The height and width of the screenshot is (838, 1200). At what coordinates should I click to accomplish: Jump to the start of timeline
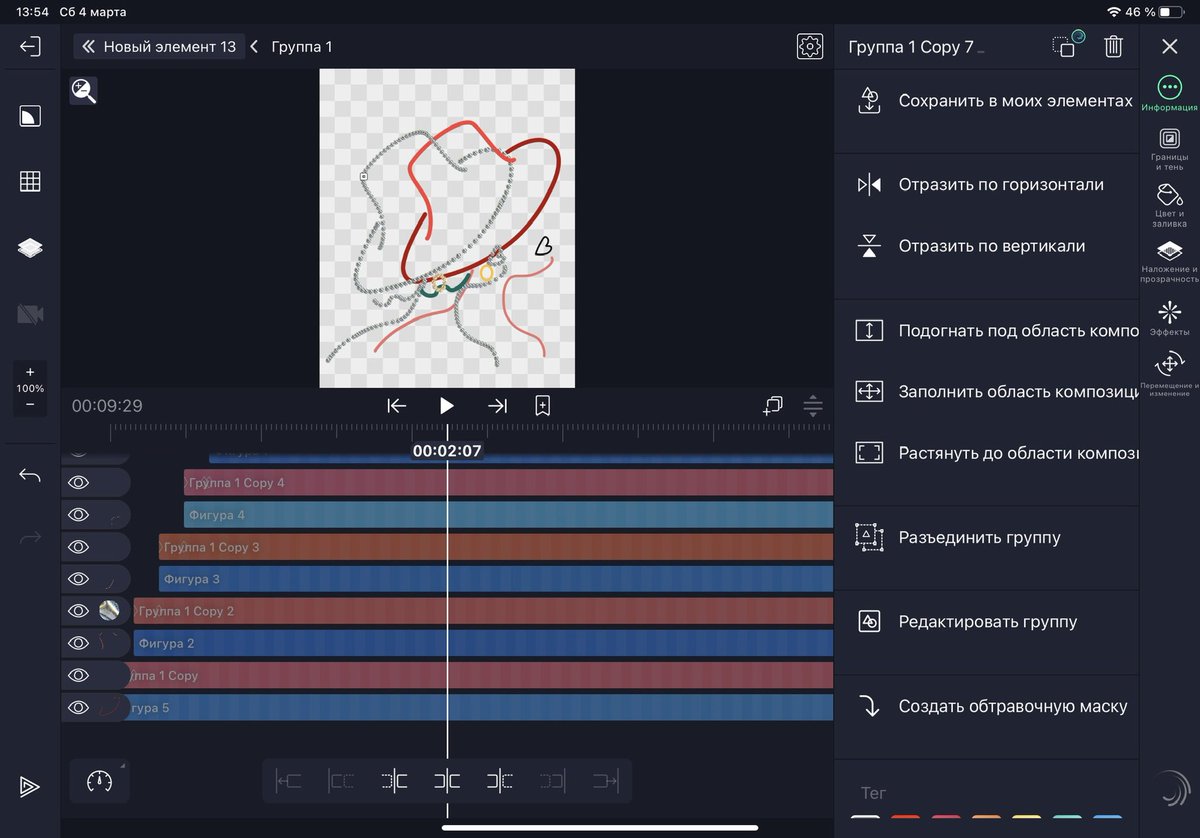point(397,405)
